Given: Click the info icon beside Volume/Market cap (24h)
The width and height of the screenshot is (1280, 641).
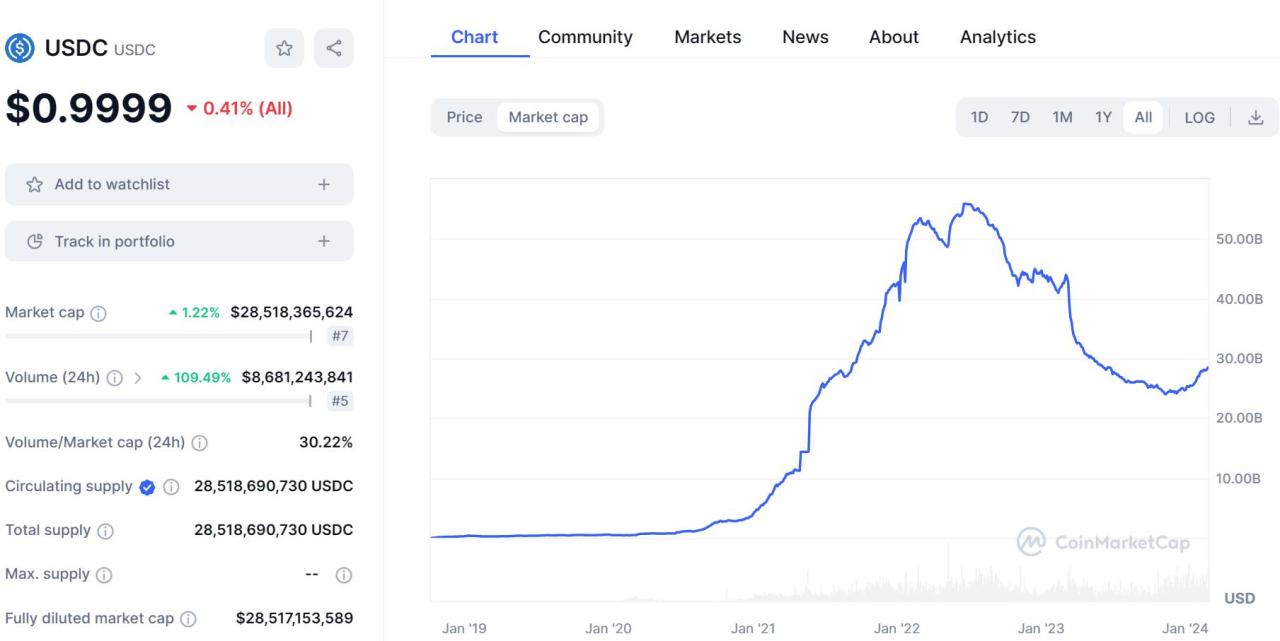Looking at the screenshot, I should pyautogui.click(x=200, y=443).
